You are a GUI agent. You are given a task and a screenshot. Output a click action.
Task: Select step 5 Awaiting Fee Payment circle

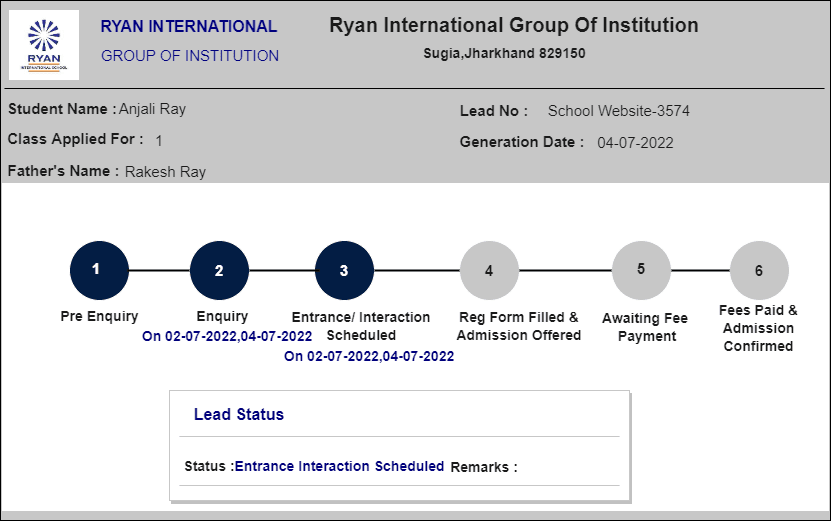(x=641, y=270)
